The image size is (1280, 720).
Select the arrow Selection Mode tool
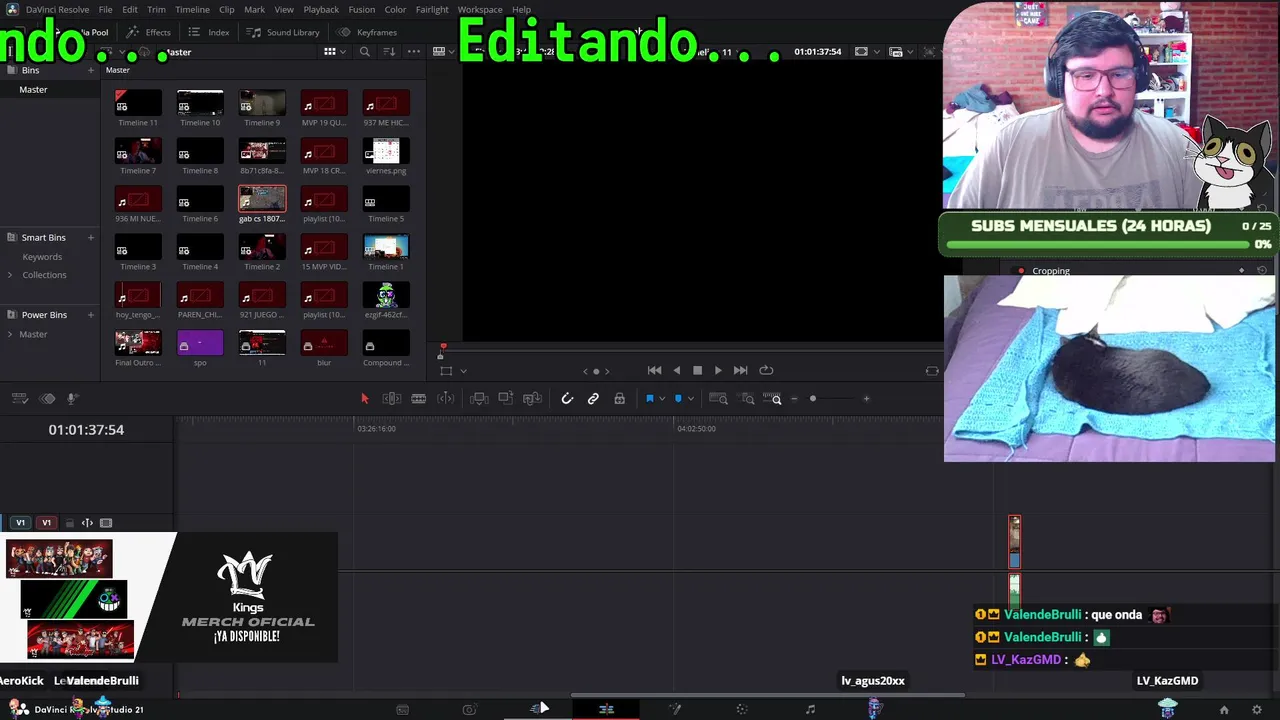pos(364,399)
